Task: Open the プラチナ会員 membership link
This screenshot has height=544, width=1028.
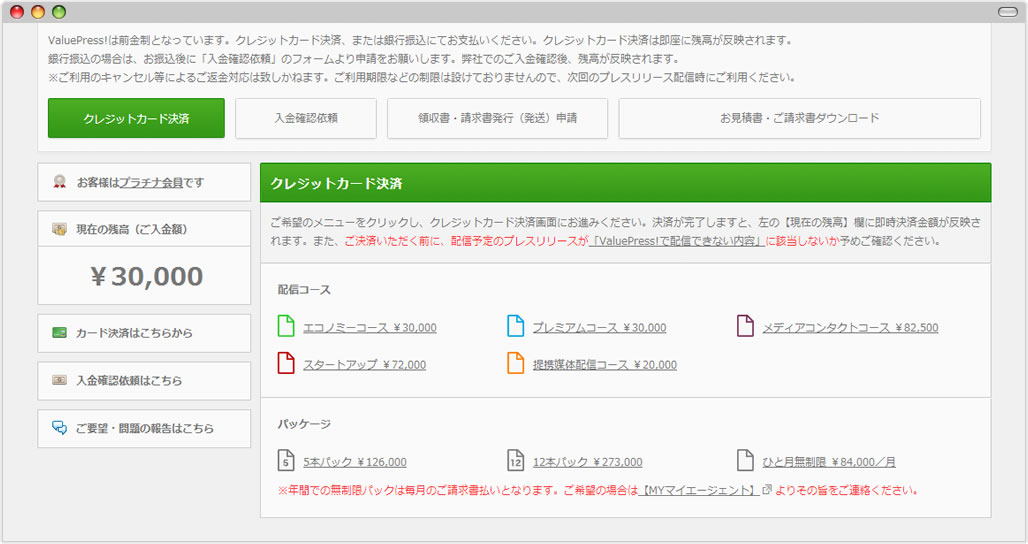Action: [x=151, y=182]
